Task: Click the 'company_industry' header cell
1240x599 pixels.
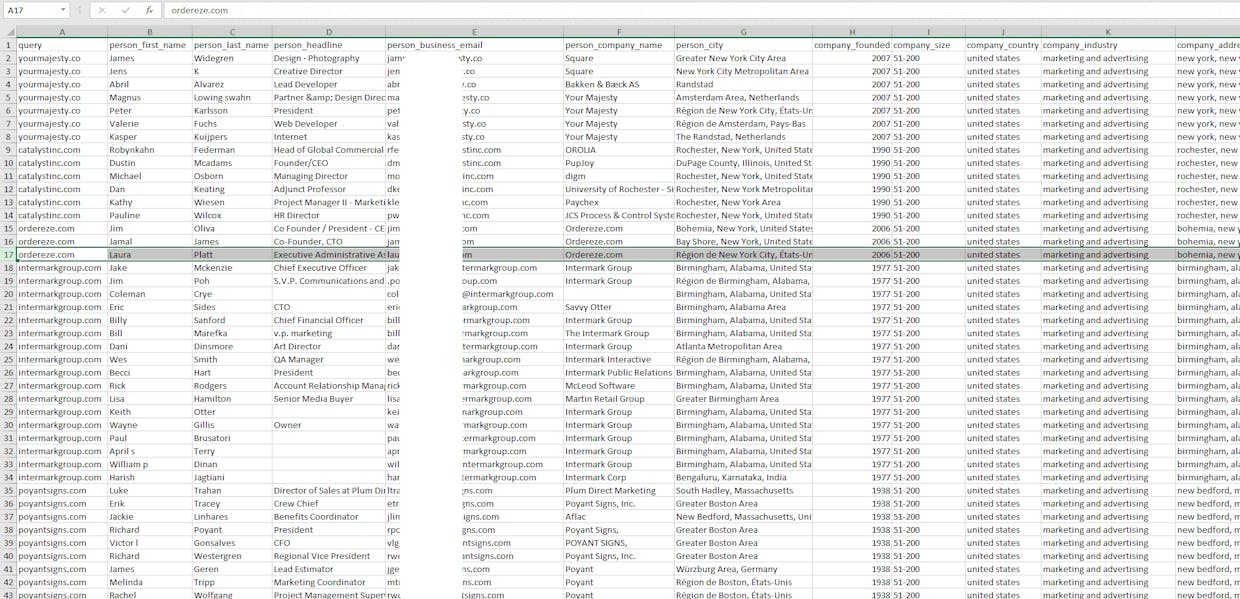Action: pos(1108,45)
